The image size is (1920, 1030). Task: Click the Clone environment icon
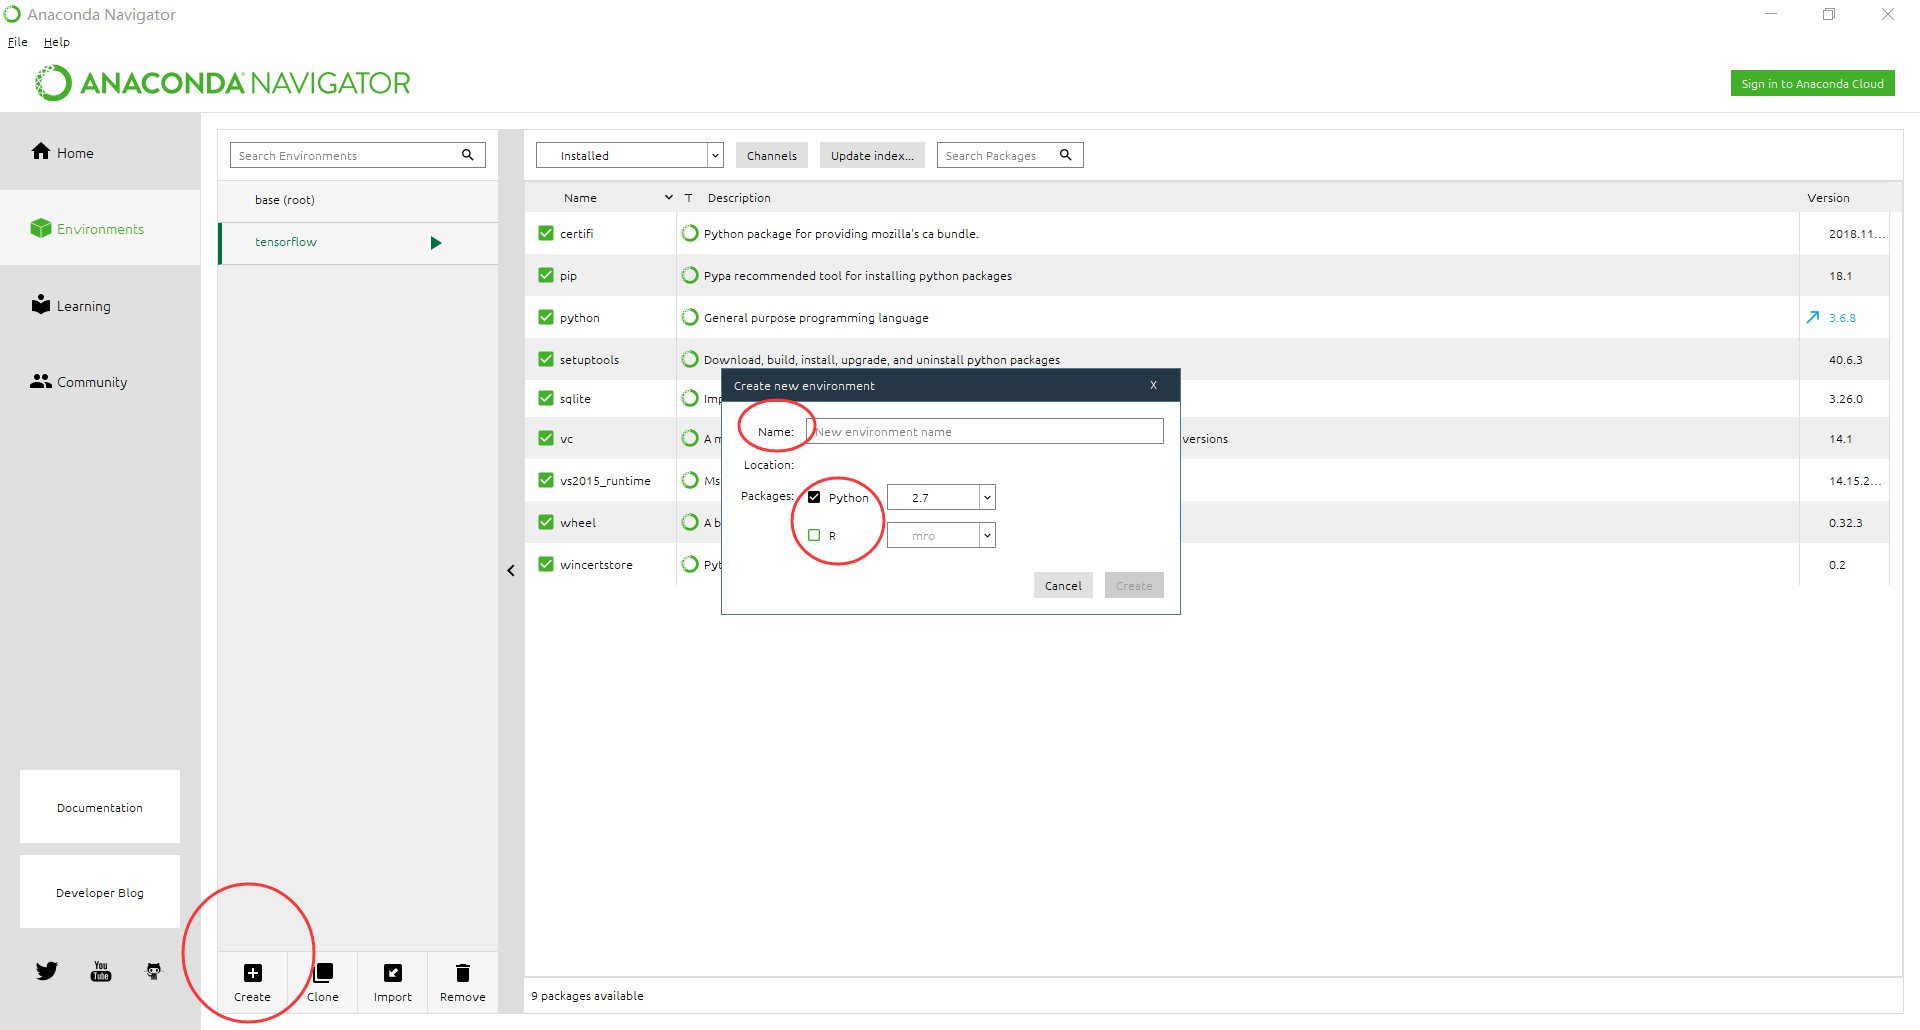coord(323,973)
